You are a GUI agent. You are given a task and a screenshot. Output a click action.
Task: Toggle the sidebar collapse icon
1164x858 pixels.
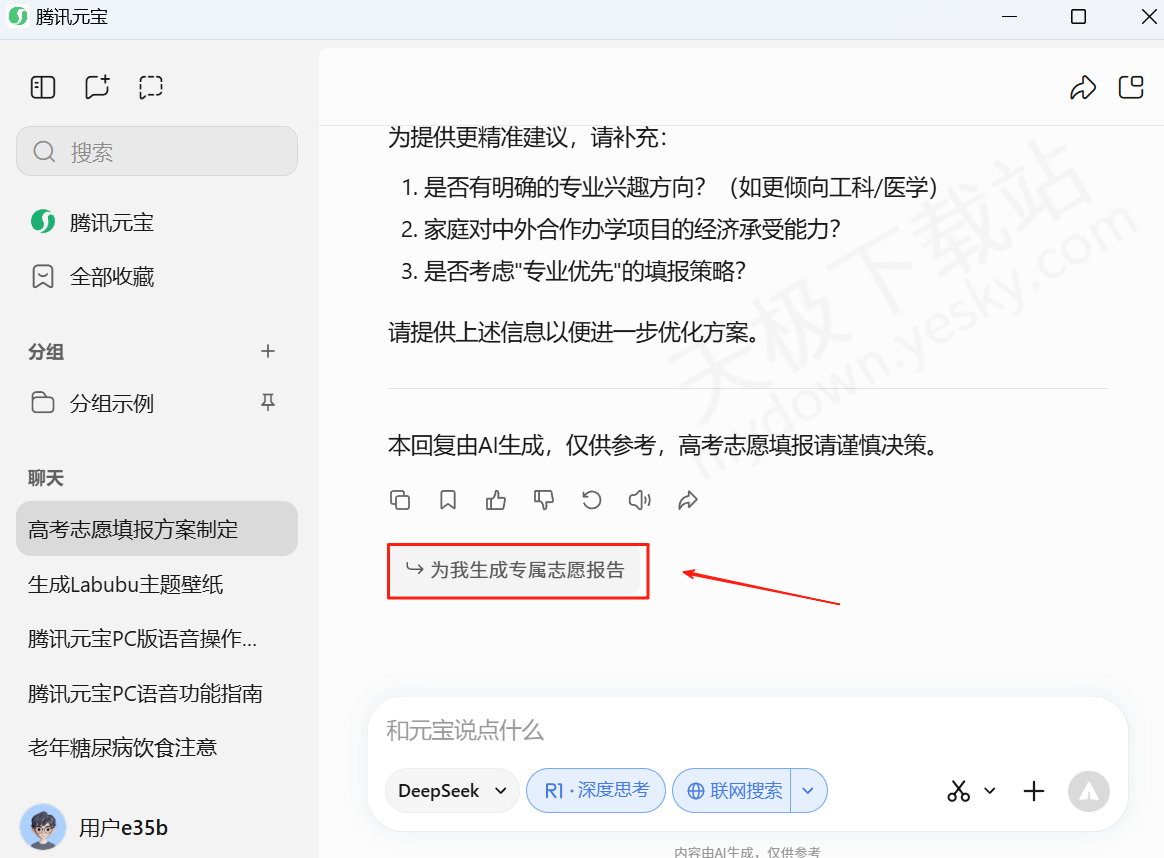click(x=43, y=87)
